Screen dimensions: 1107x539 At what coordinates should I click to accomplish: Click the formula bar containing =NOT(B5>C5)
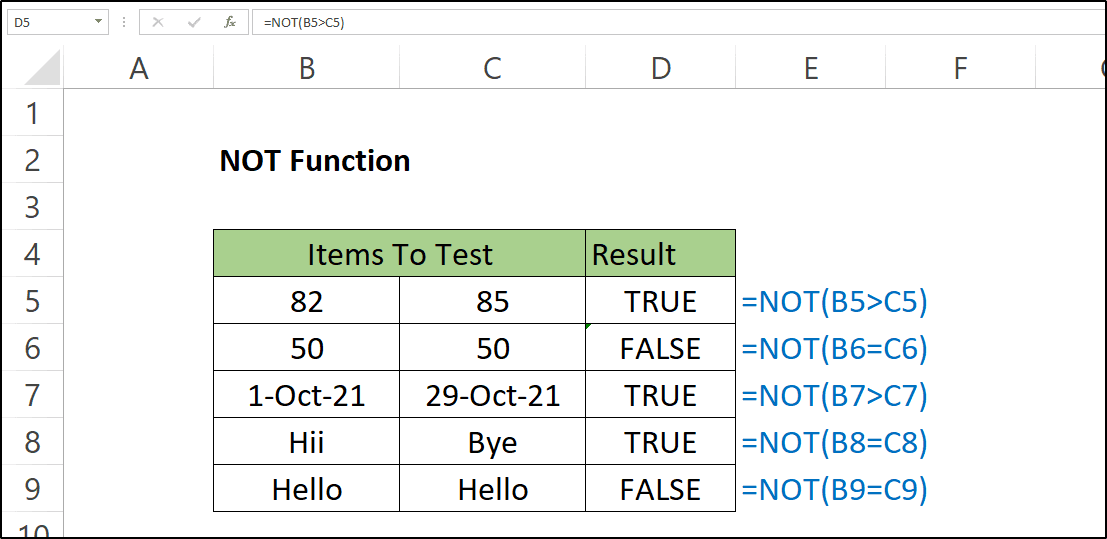(678, 23)
